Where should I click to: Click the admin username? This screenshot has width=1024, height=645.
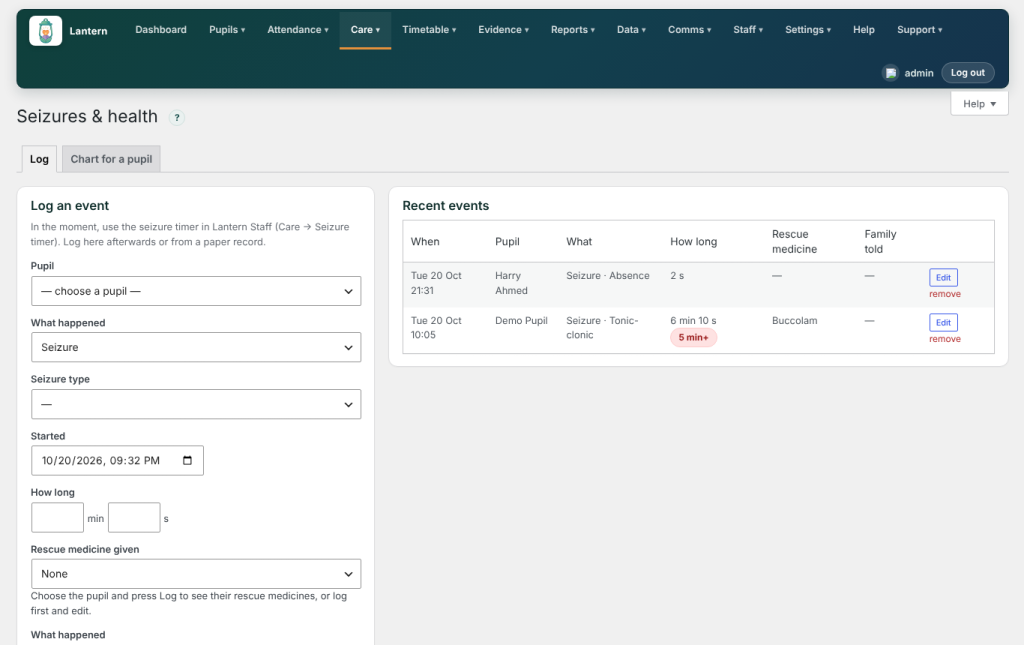(919, 73)
